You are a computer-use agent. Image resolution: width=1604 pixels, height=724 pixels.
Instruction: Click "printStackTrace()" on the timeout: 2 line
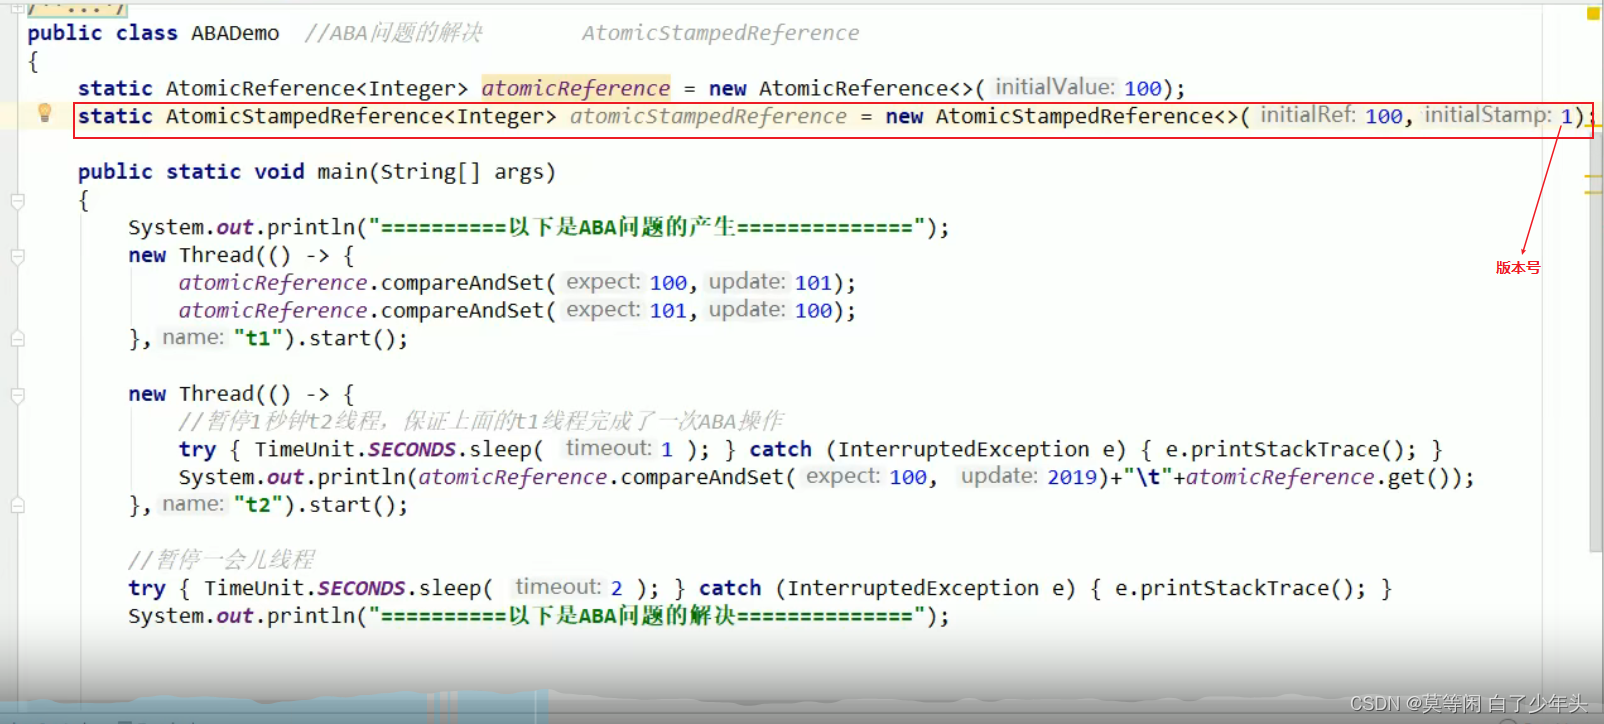coord(1247,588)
